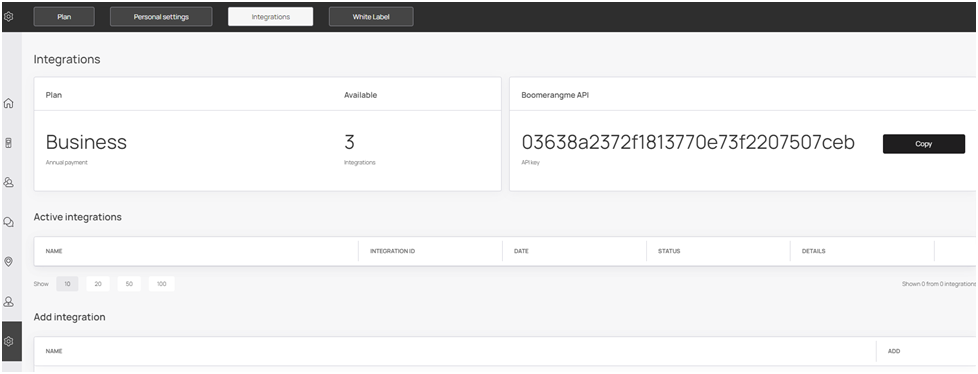Click the Integrations page heading

click(67, 59)
